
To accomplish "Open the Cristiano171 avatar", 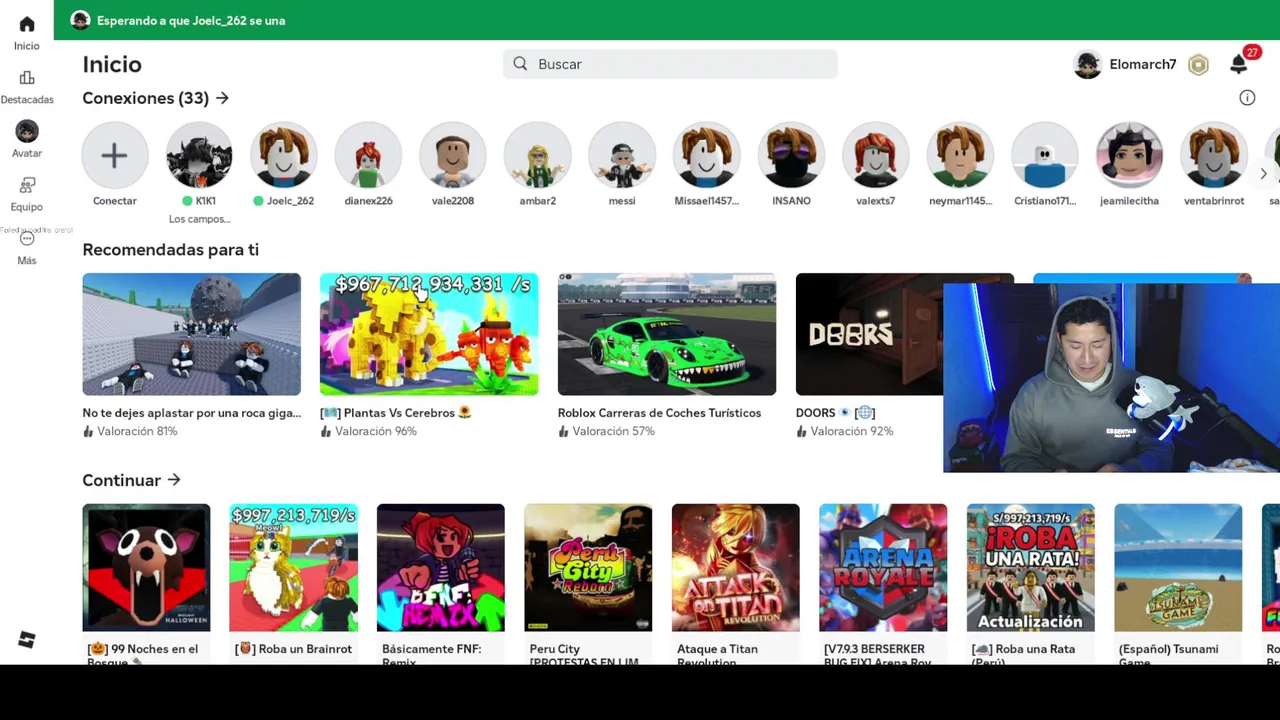I will tap(1044, 155).
